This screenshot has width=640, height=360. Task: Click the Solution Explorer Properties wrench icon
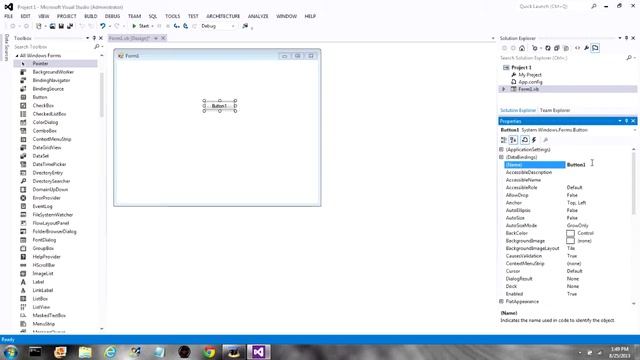pyautogui.click(x=586, y=48)
